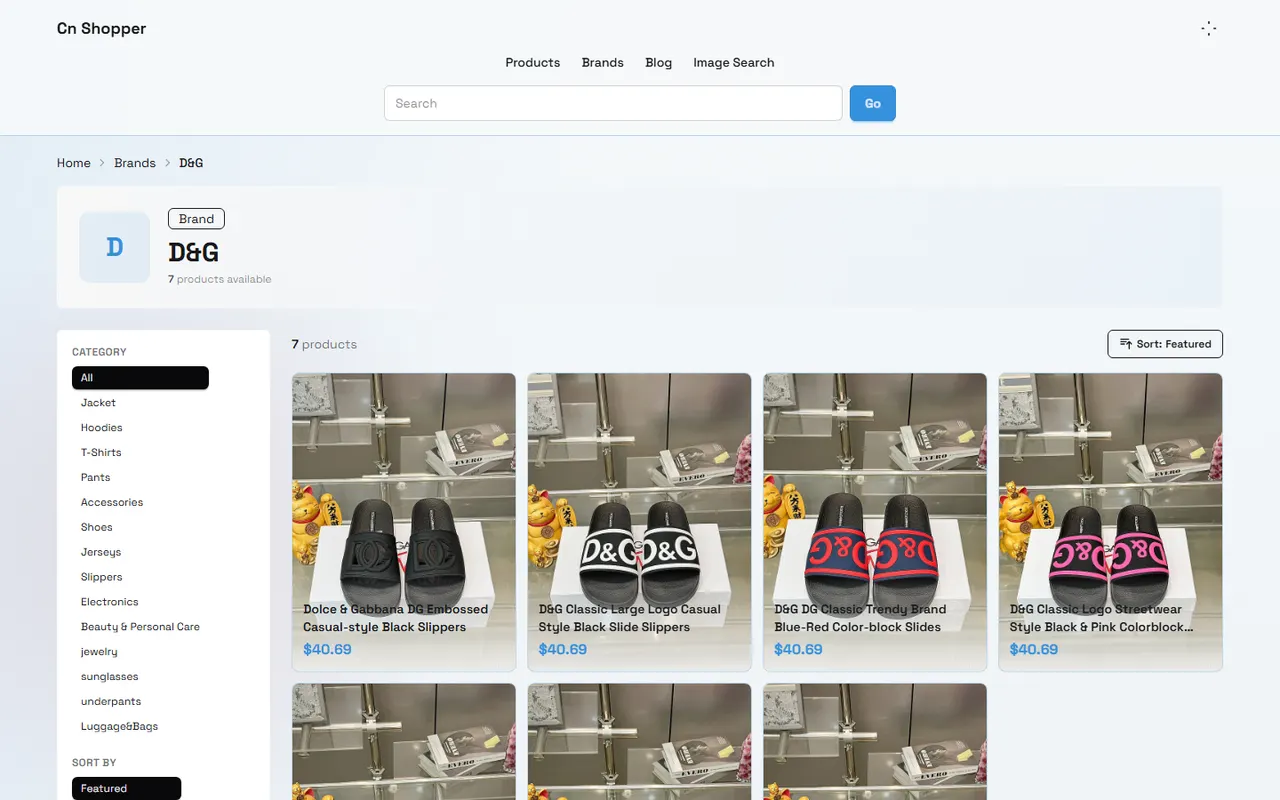Screen dimensions: 1280x800
Task: Open Black & Pink Colorblock slides product
Action: click(1110, 522)
